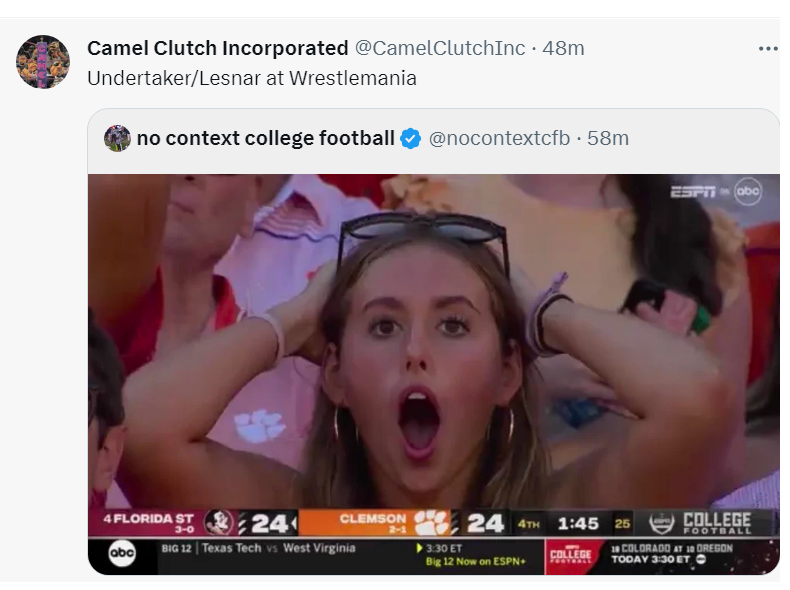This screenshot has height=590, width=790.
Task: Click the abc circle logo next to ESPN
Action: 748,191
